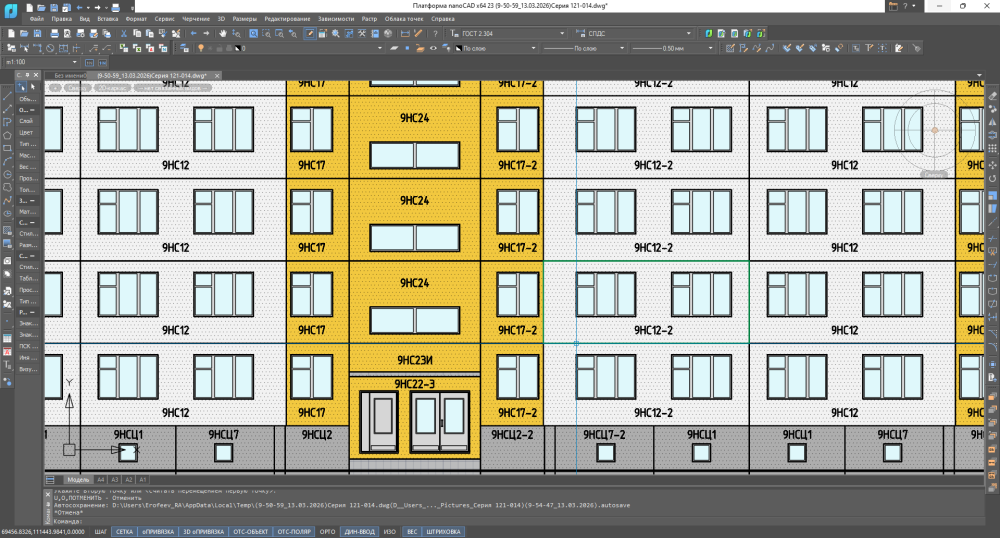Expand the help menu arrow in title bar
Image resolution: width=1000 pixels, height=538 pixels.
[914, 6]
